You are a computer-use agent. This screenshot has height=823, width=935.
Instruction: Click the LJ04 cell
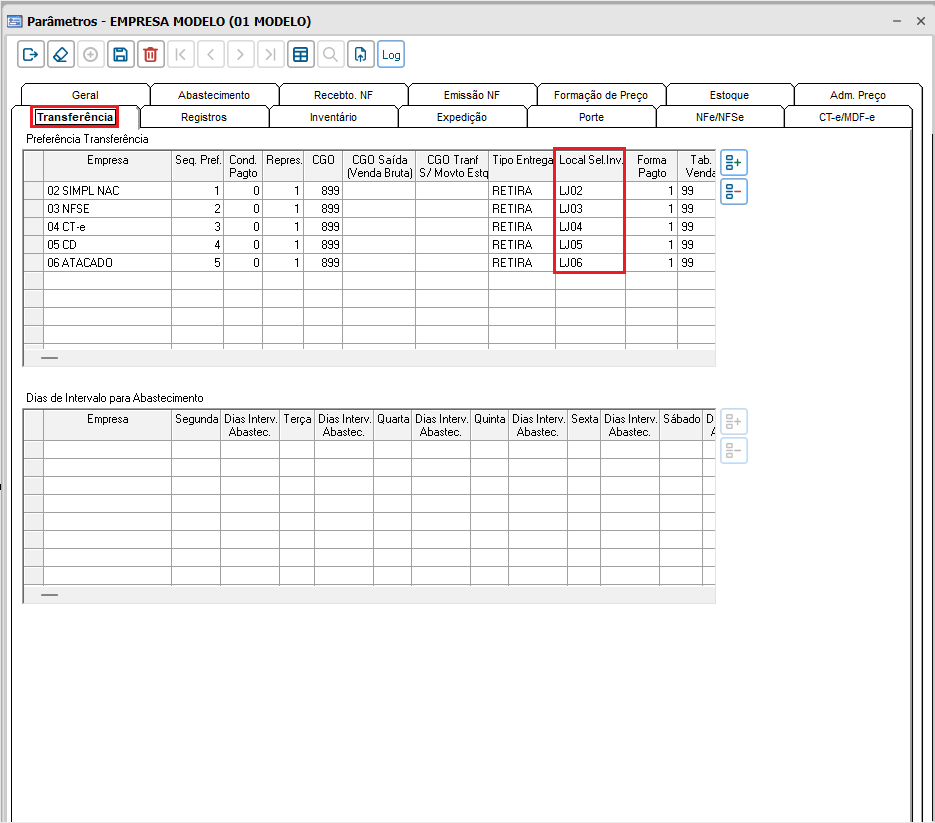click(x=590, y=227)
